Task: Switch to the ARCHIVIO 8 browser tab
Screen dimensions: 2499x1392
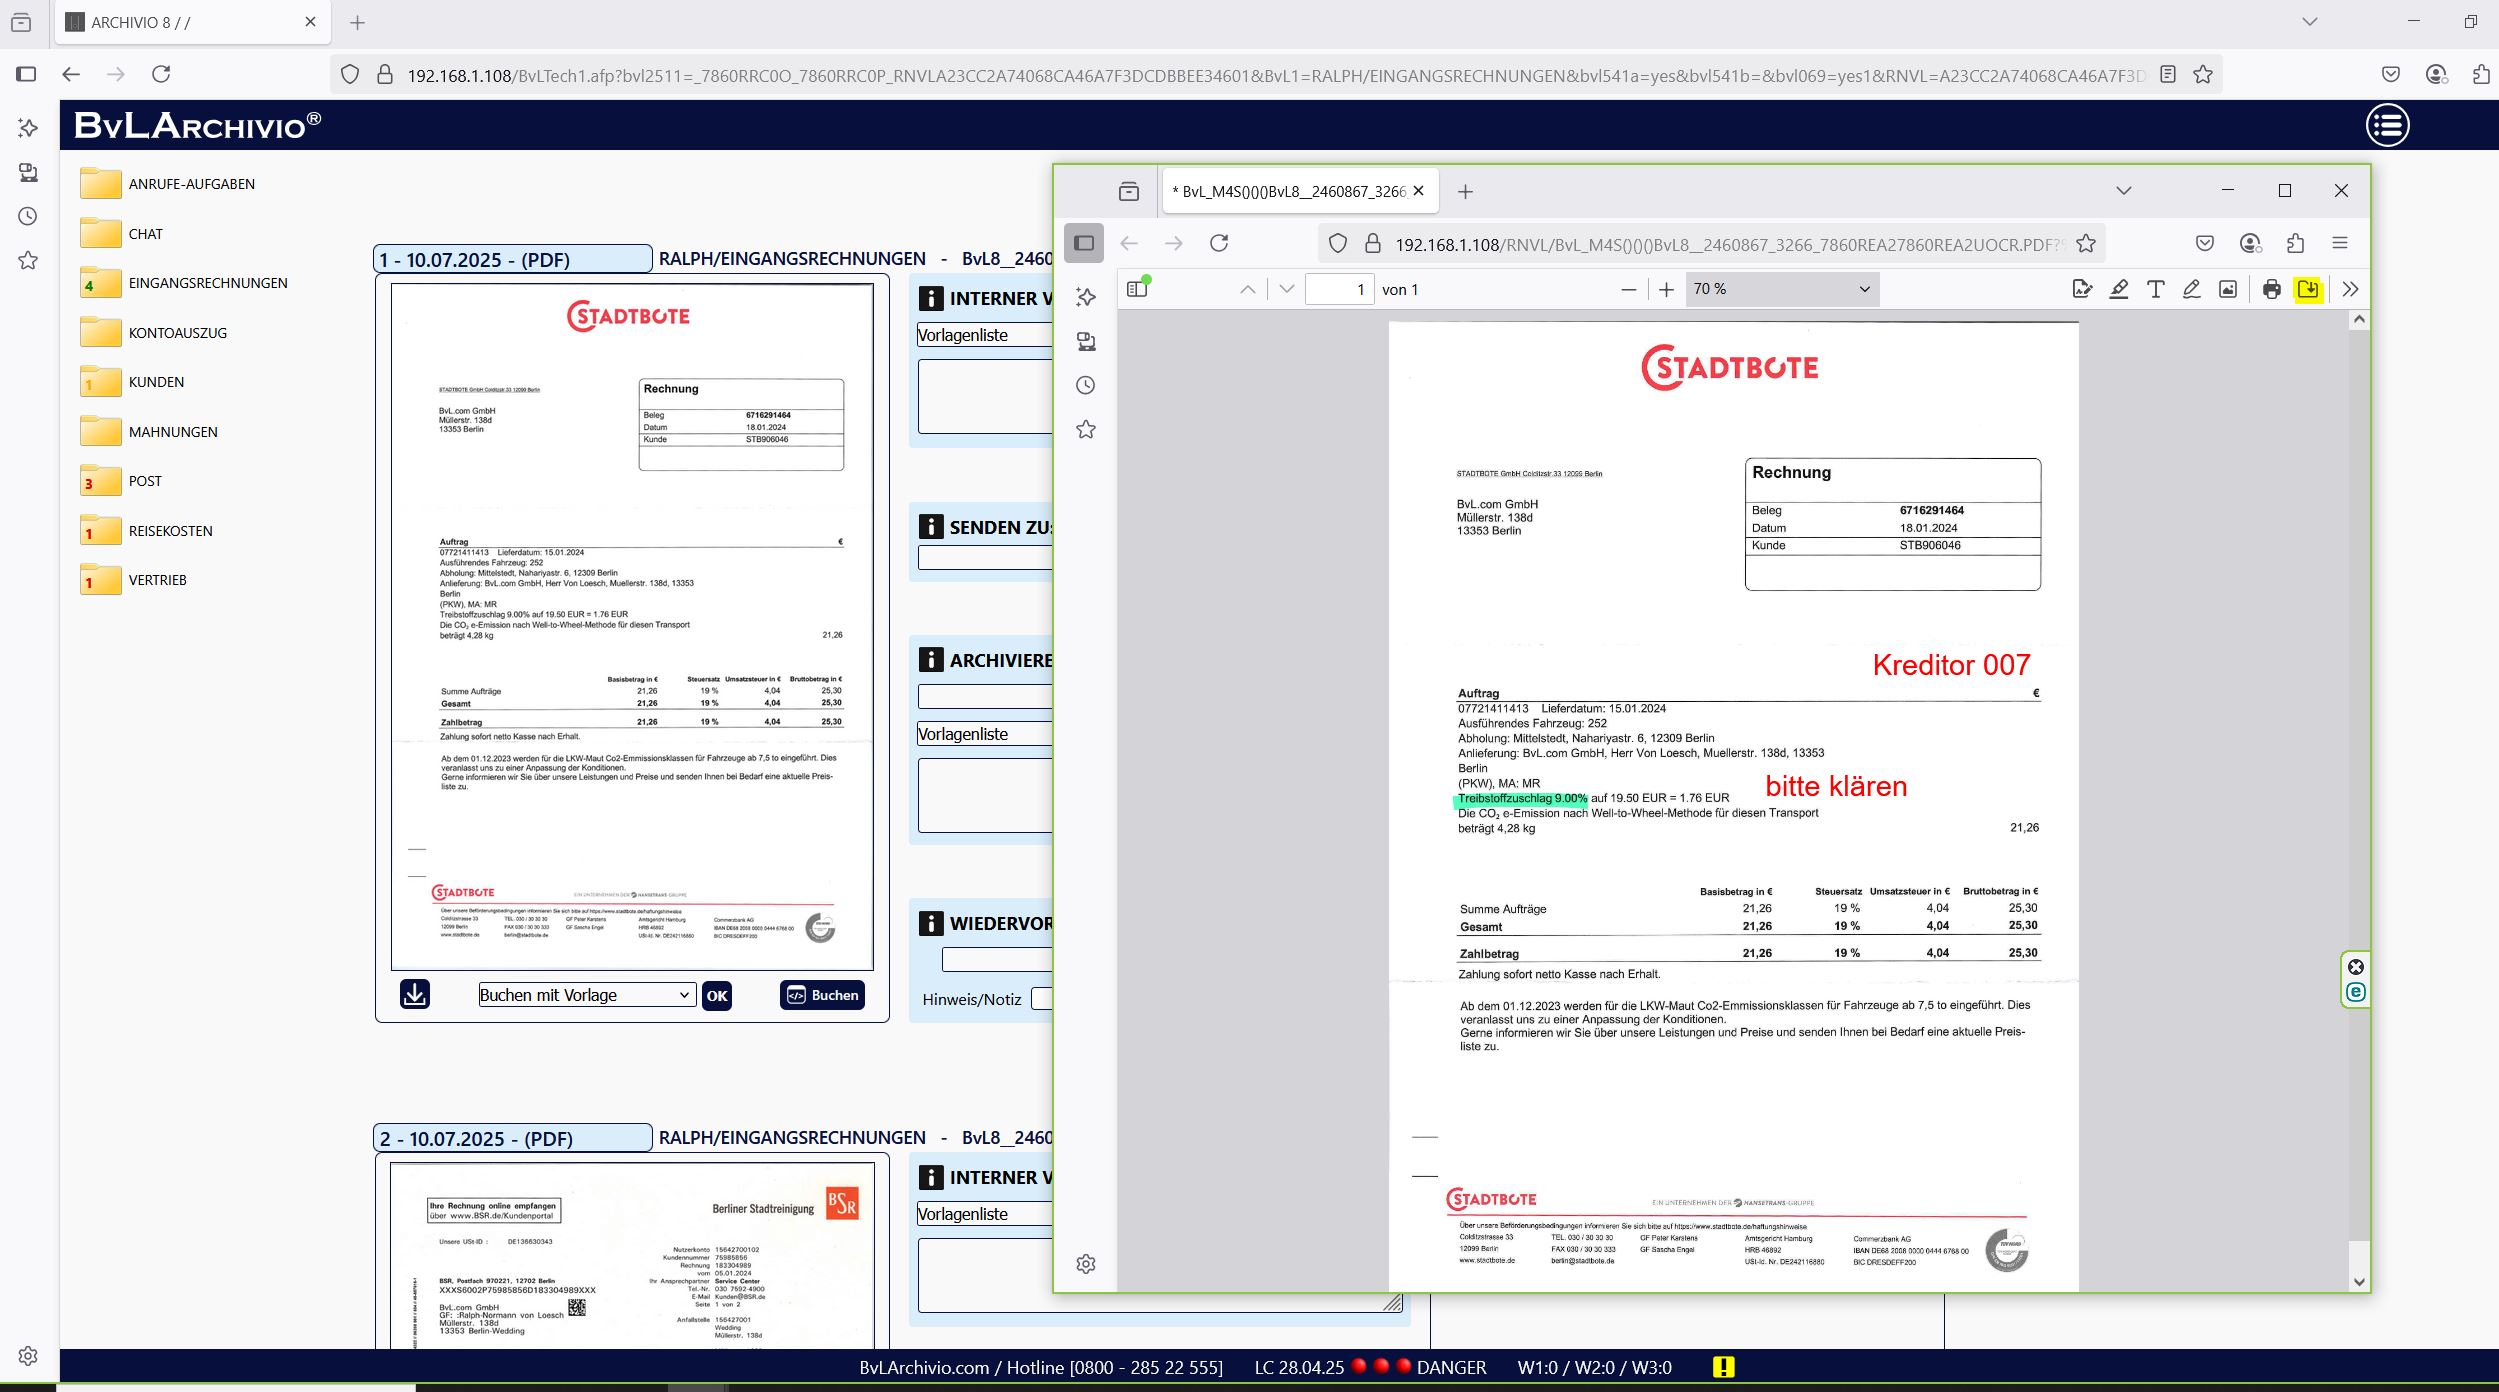Action: point(190,22)
